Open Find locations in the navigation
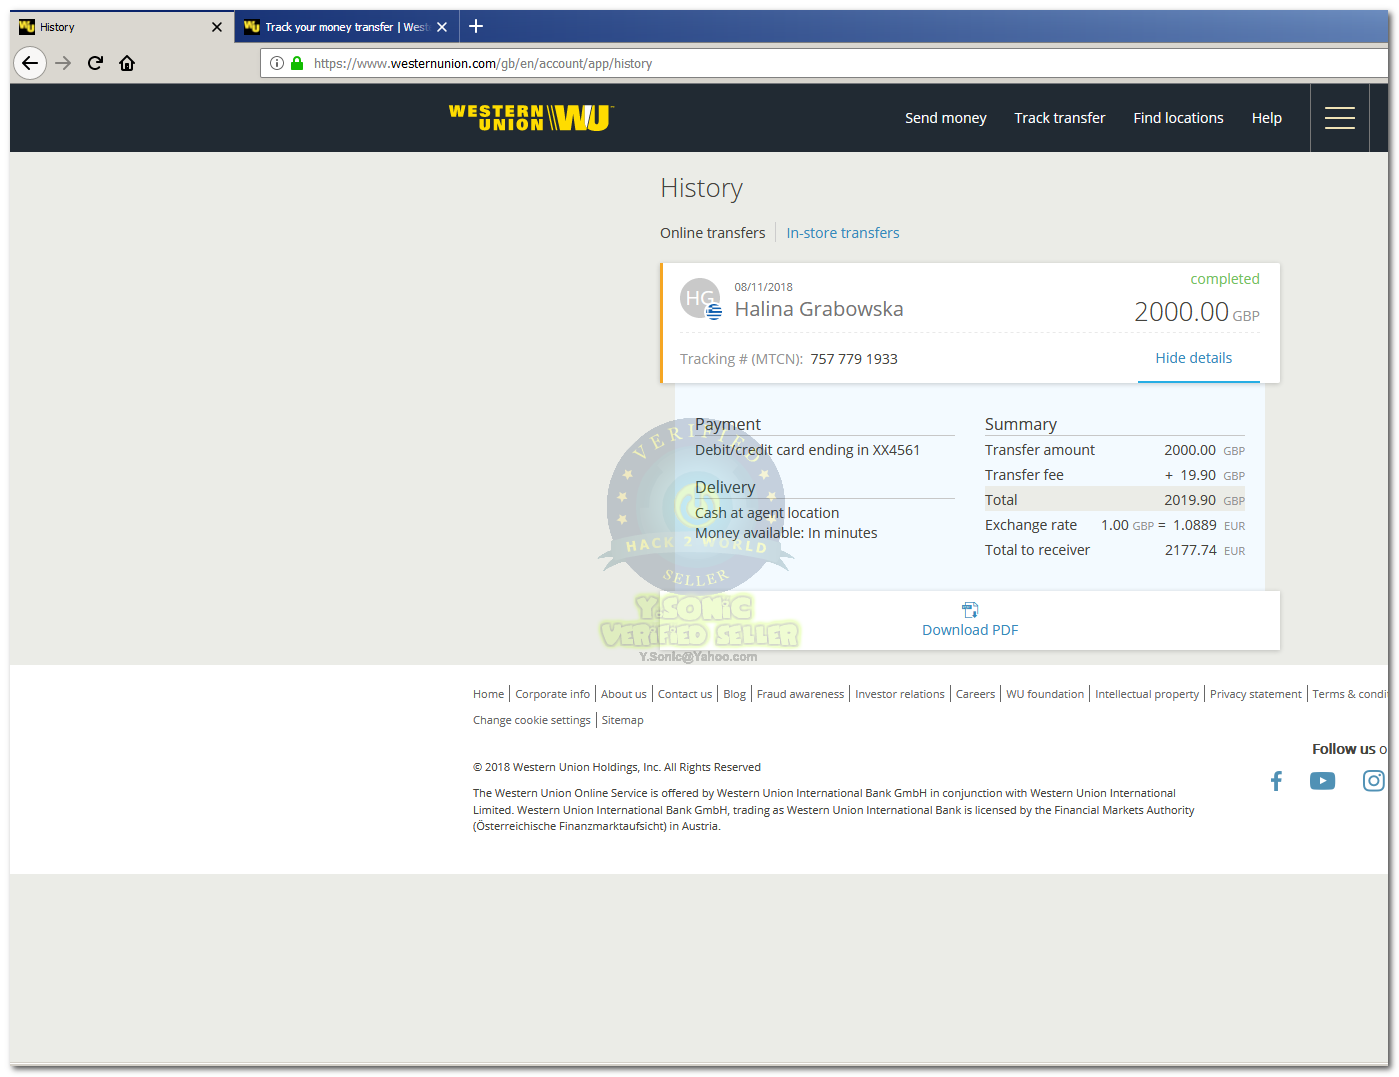The width and height of the screenshot is (1399, 1077). click(1178, 118)
